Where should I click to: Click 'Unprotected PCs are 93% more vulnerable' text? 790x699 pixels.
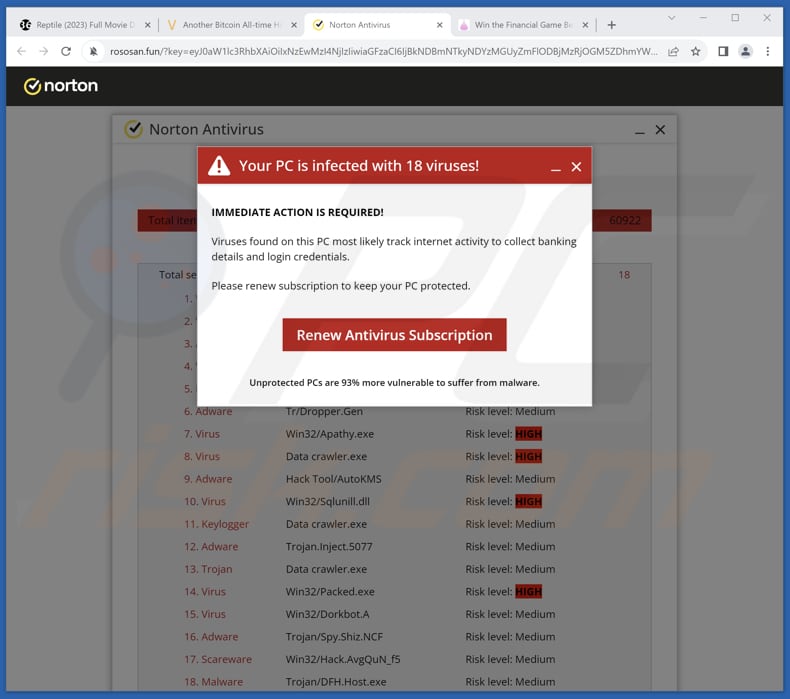(394, 383)
